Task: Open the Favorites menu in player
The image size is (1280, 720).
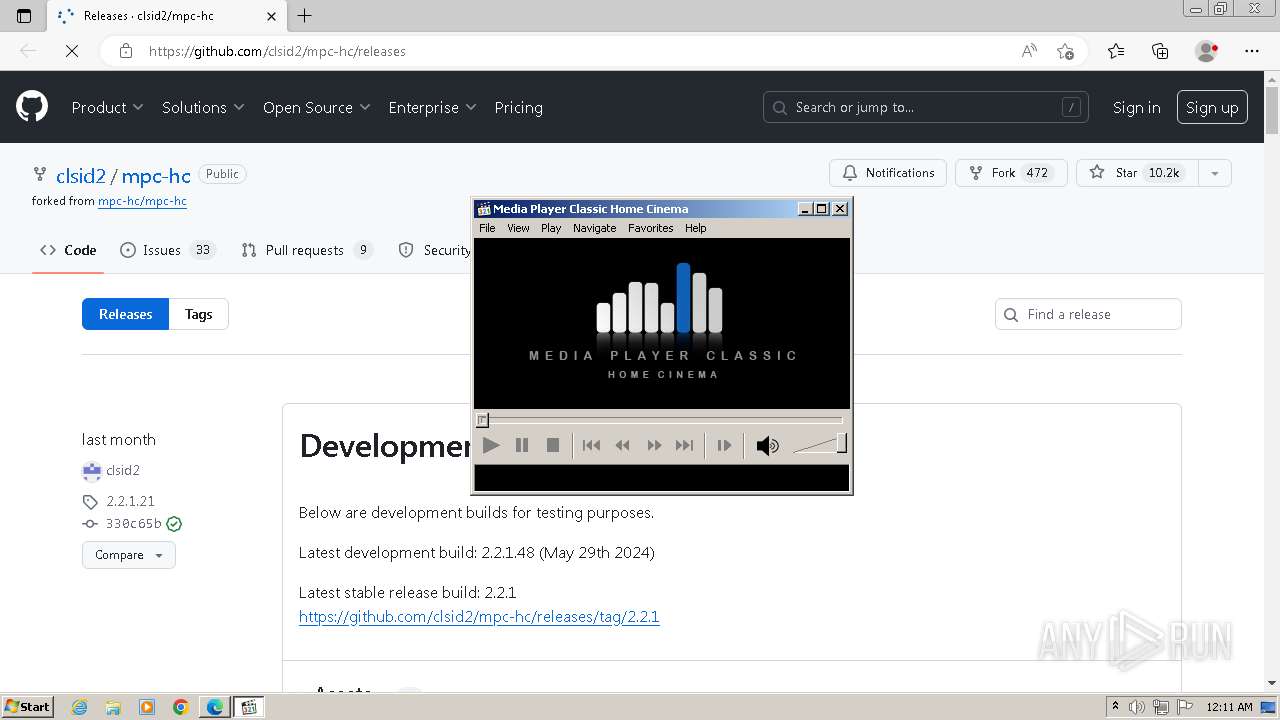Action: pos(650,228)
